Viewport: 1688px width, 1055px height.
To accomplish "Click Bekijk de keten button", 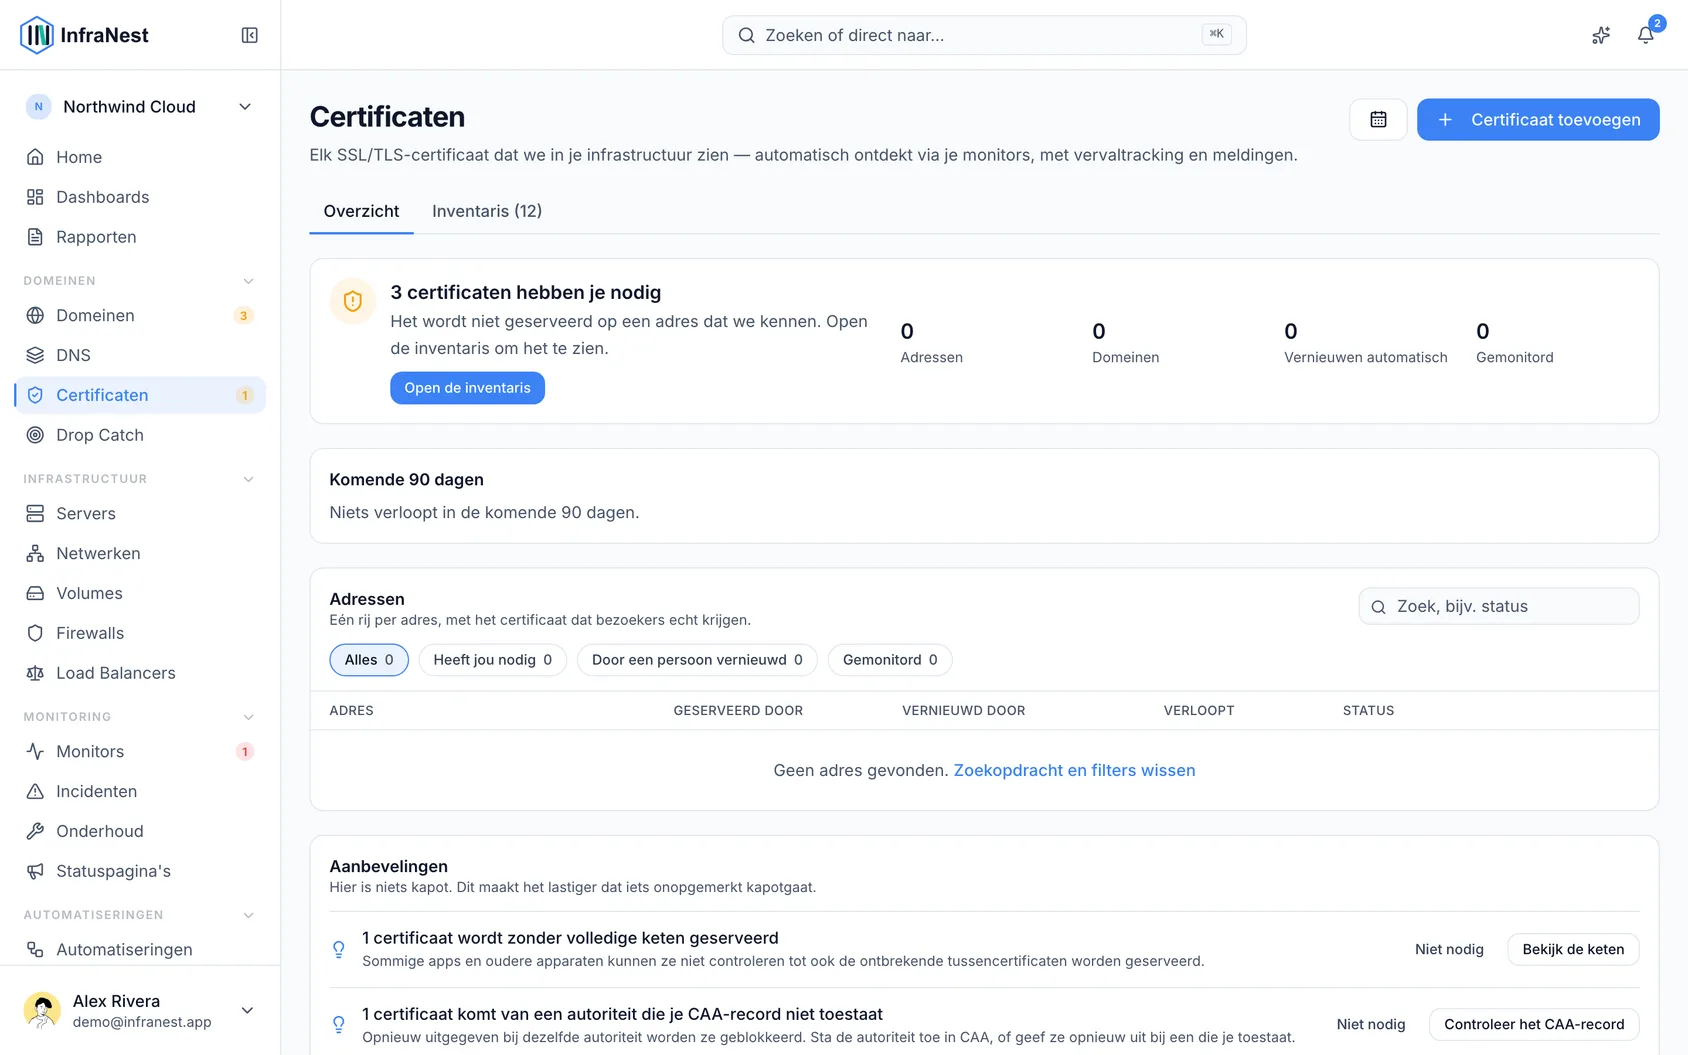I will (x=1573, y=949).
